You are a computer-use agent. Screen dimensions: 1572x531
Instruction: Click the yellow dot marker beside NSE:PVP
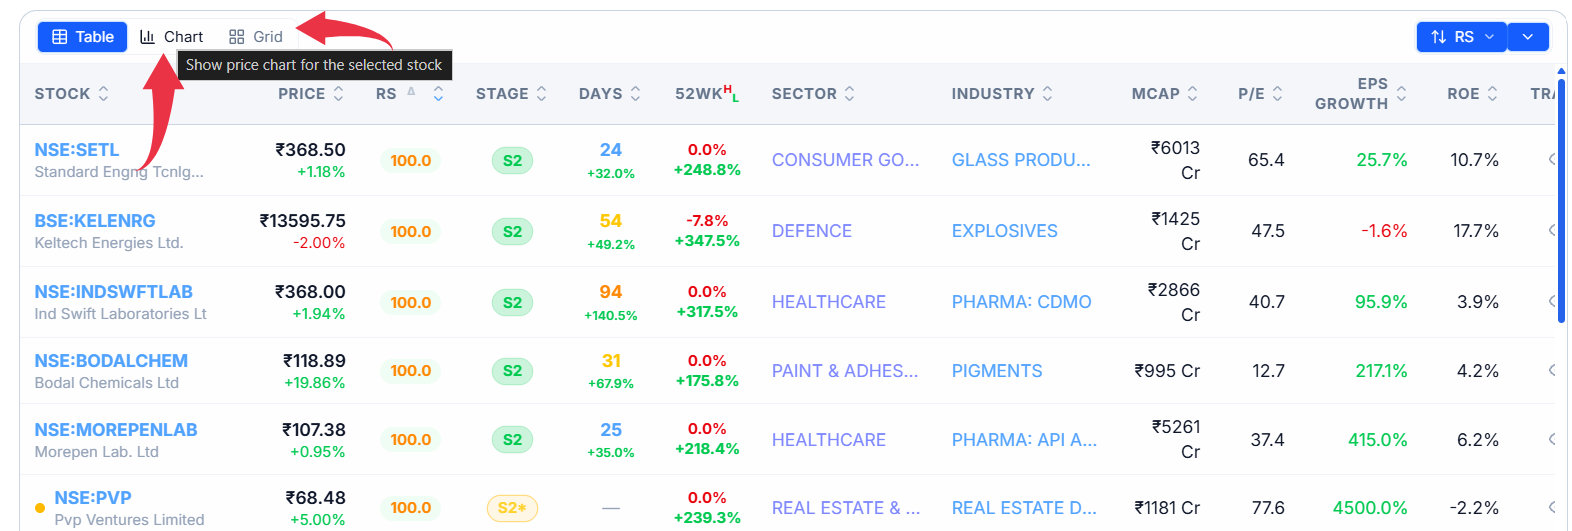40,508
